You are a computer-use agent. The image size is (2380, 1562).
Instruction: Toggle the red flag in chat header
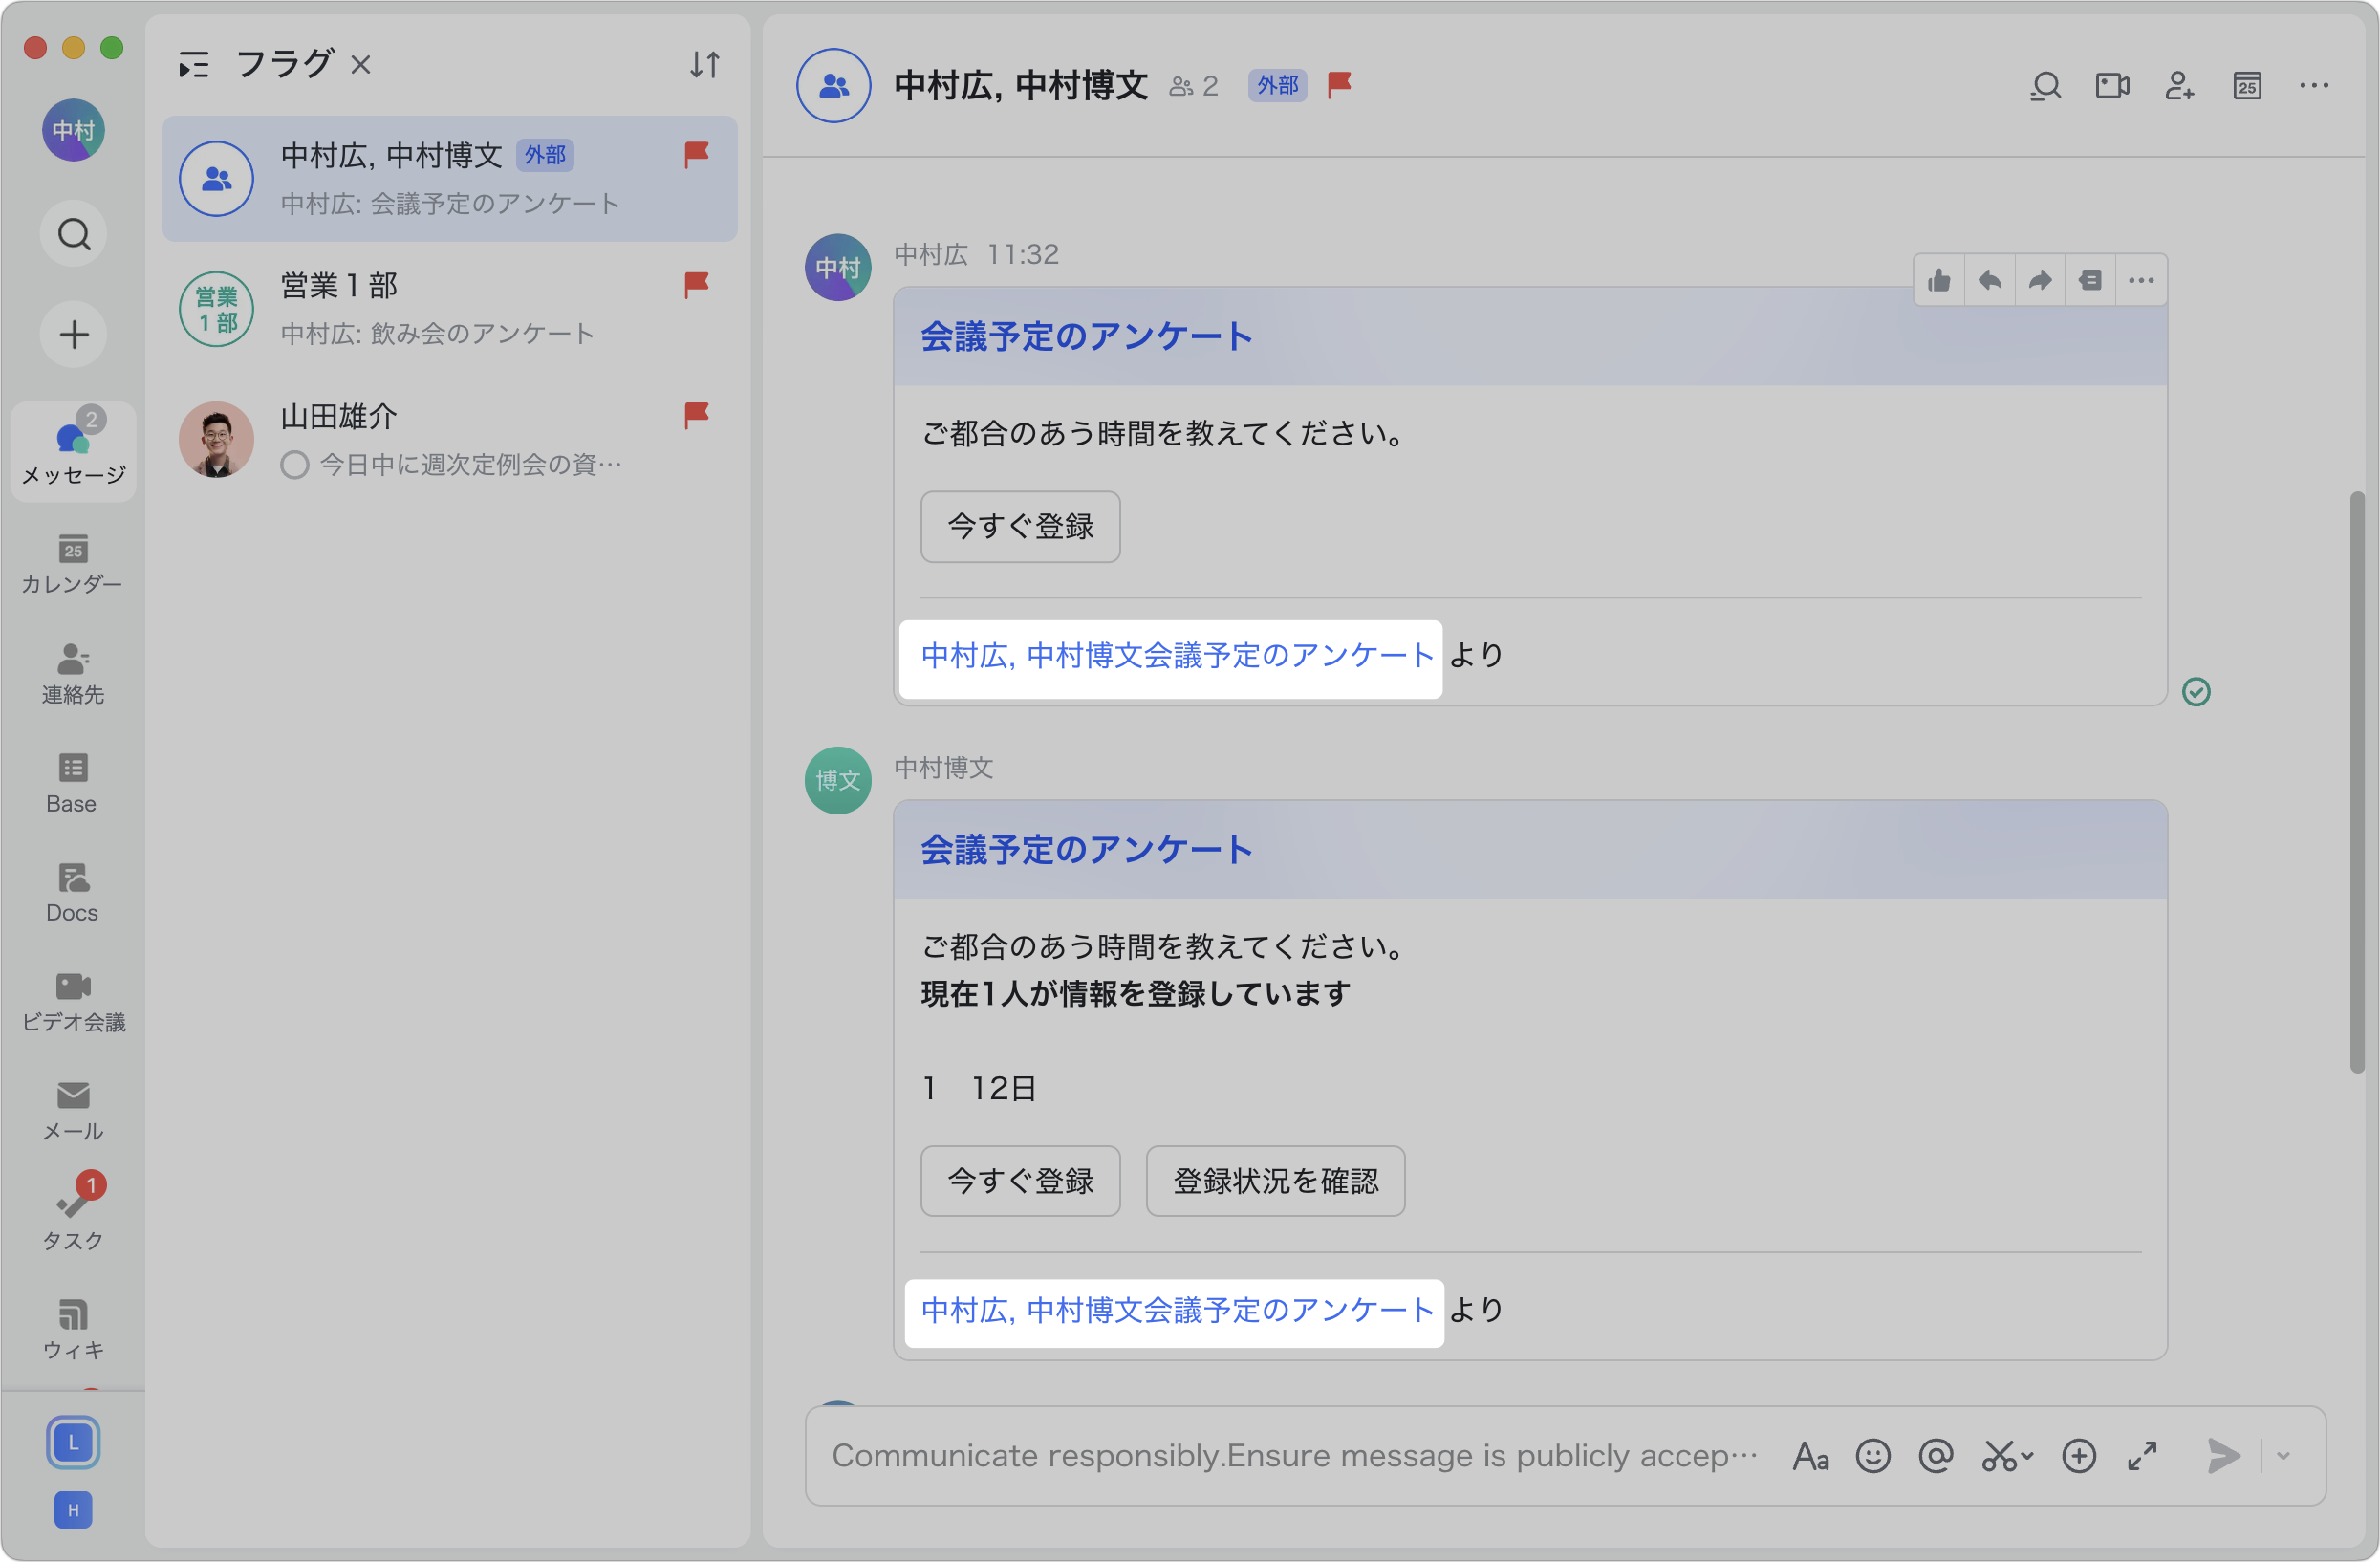(1339, 85)
